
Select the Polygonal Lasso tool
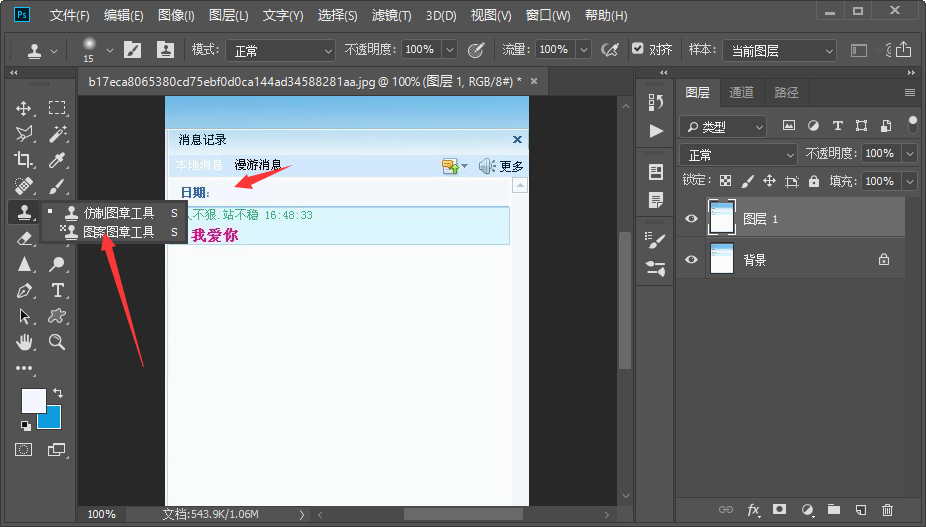point(24,134)
